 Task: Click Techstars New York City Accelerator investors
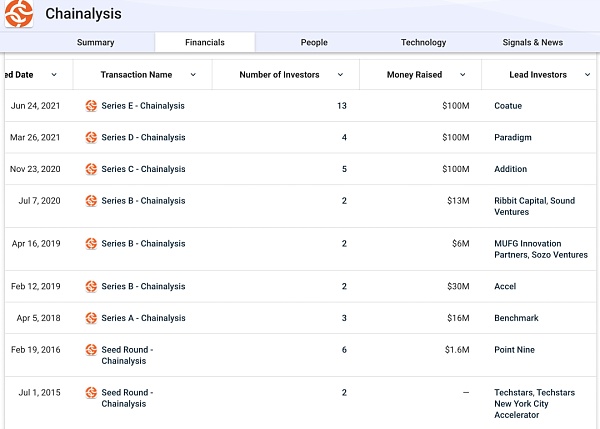535,403
